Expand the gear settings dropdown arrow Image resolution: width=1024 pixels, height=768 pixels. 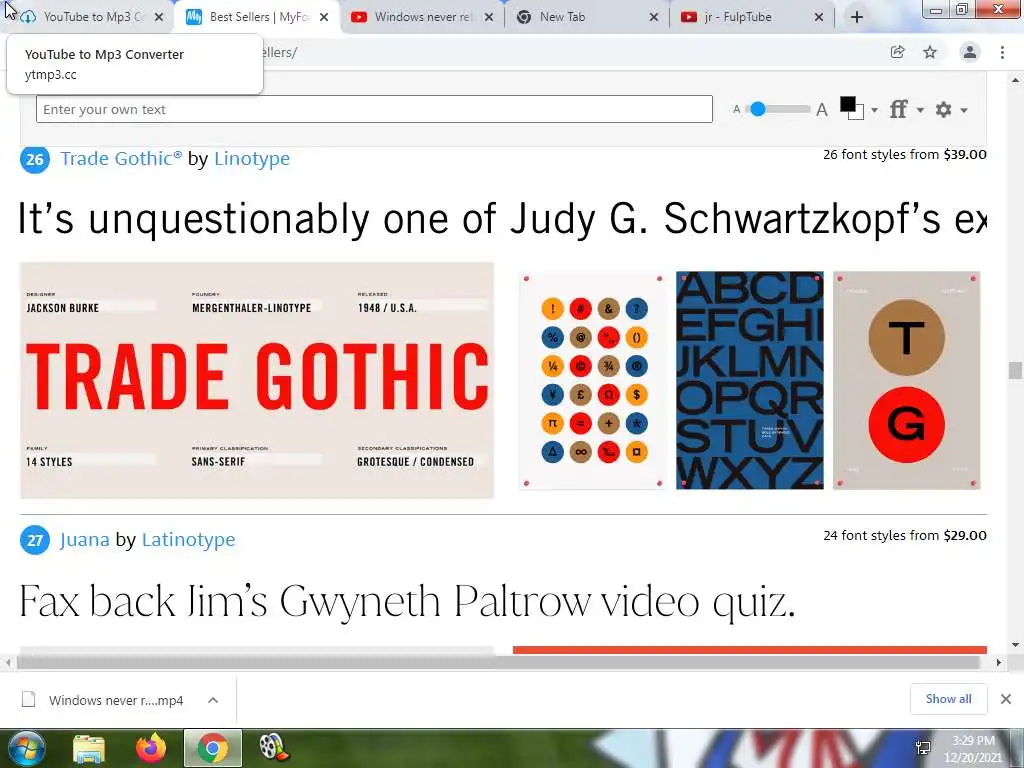(964, 110)
